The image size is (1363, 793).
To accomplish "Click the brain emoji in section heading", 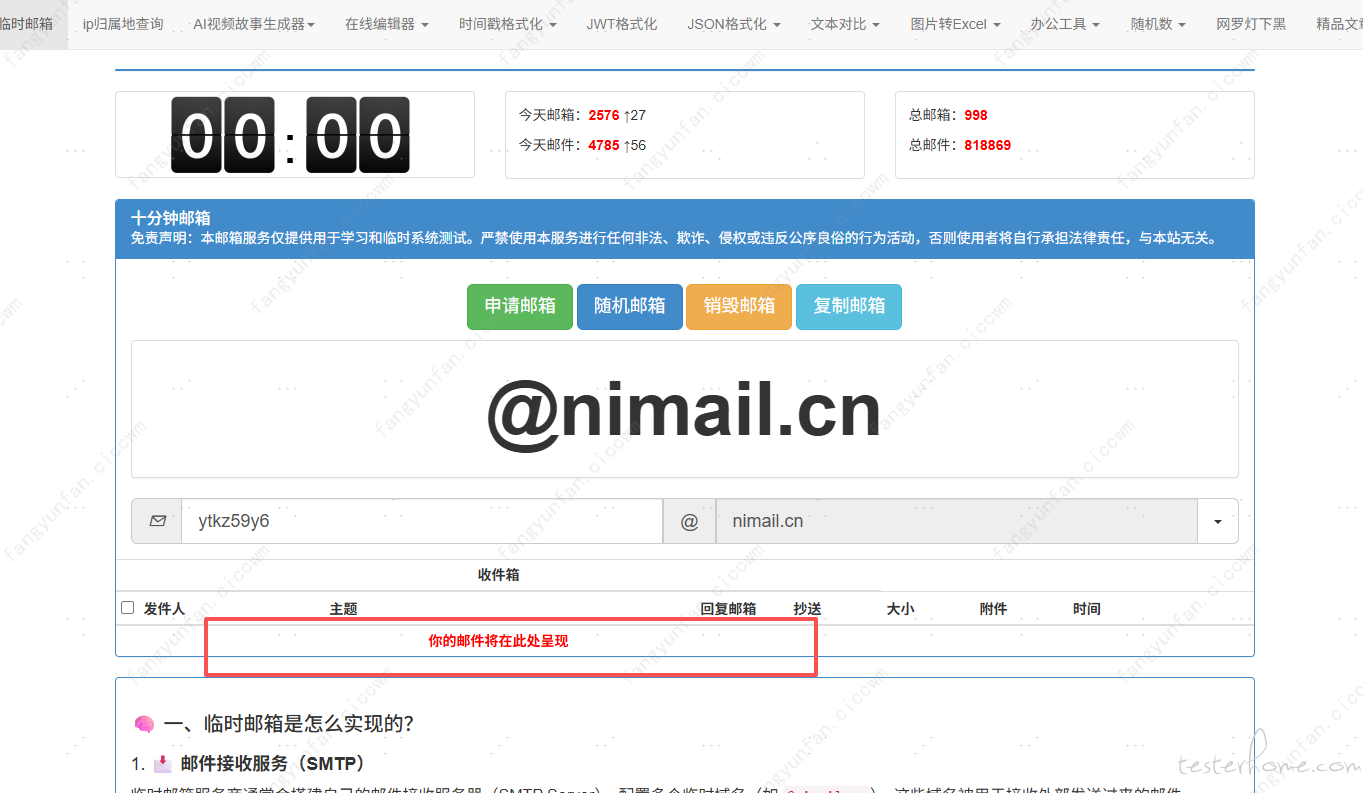I will 144,724.
